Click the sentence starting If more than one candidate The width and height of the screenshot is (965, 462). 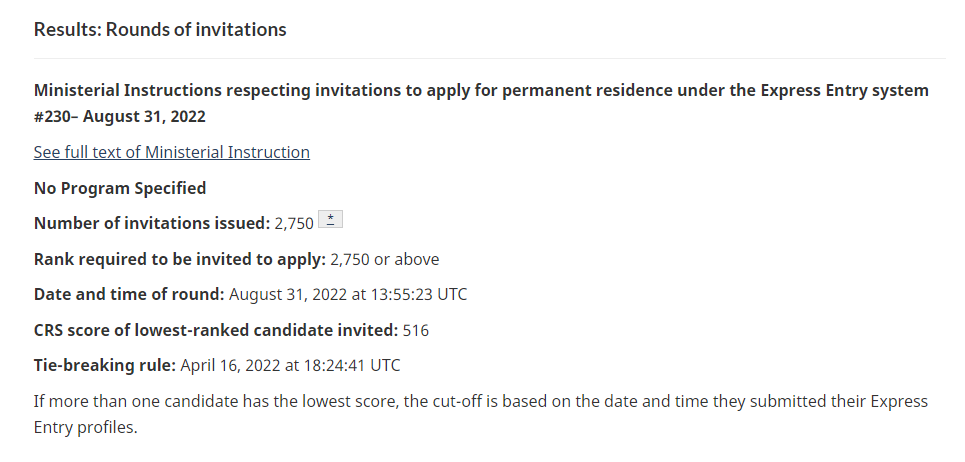point(481,414)
